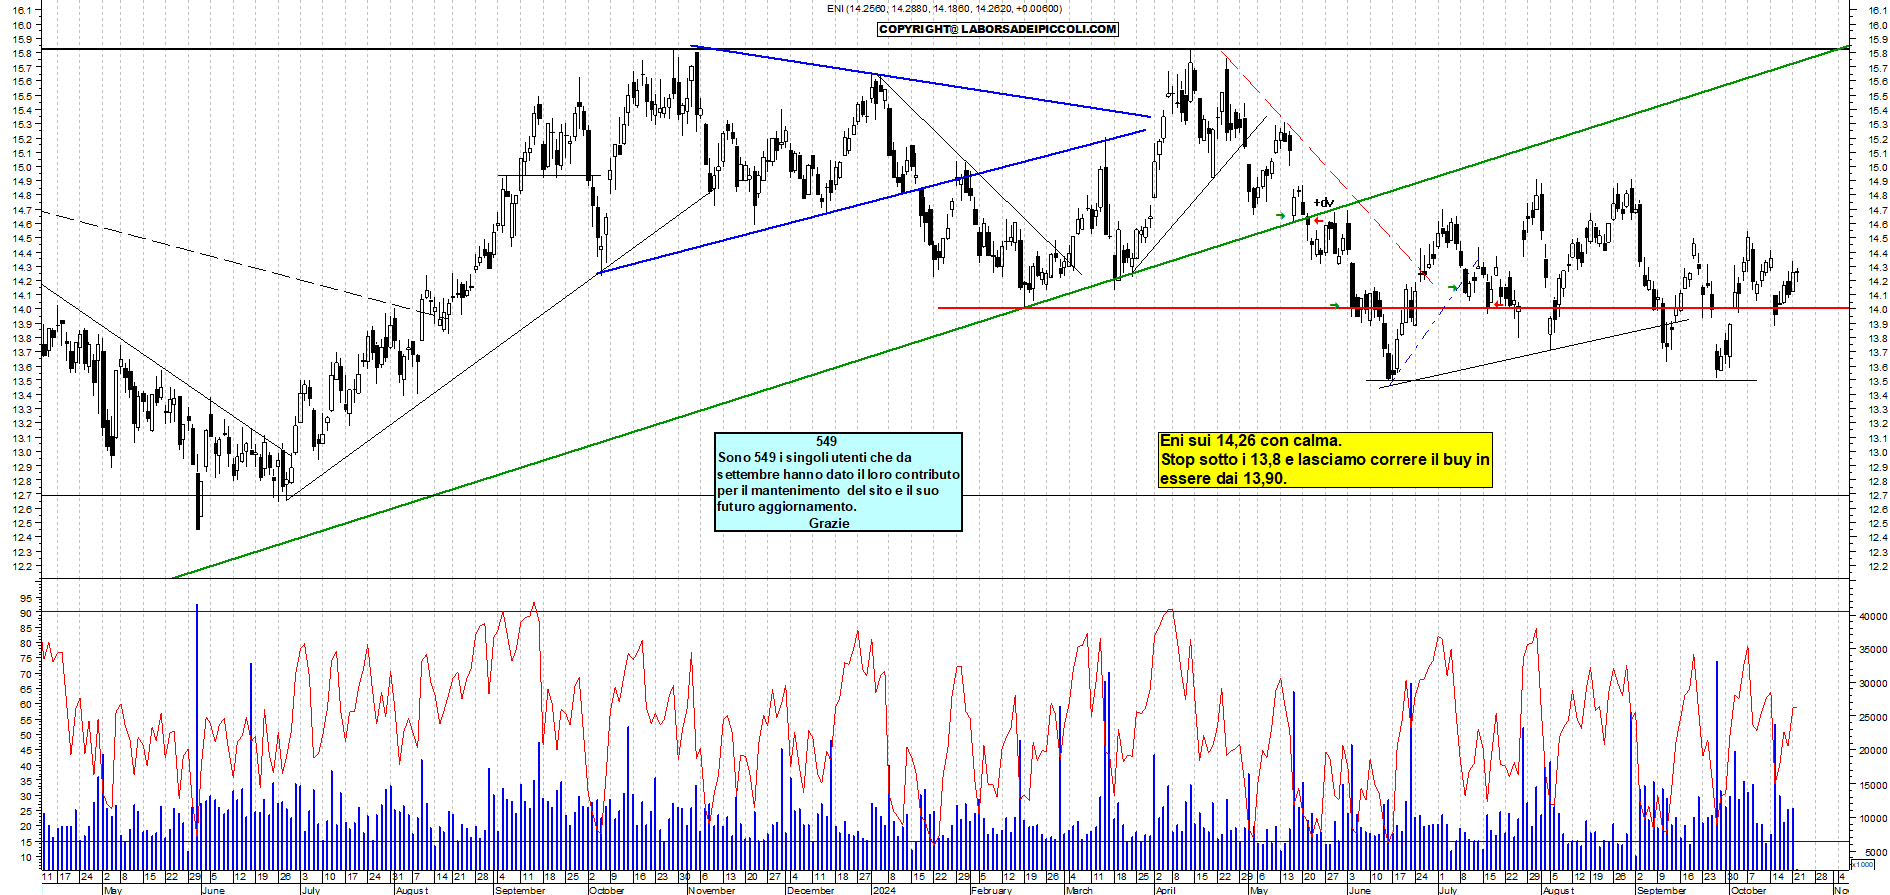Click the 45 oscillator scale value

[26, 751]
